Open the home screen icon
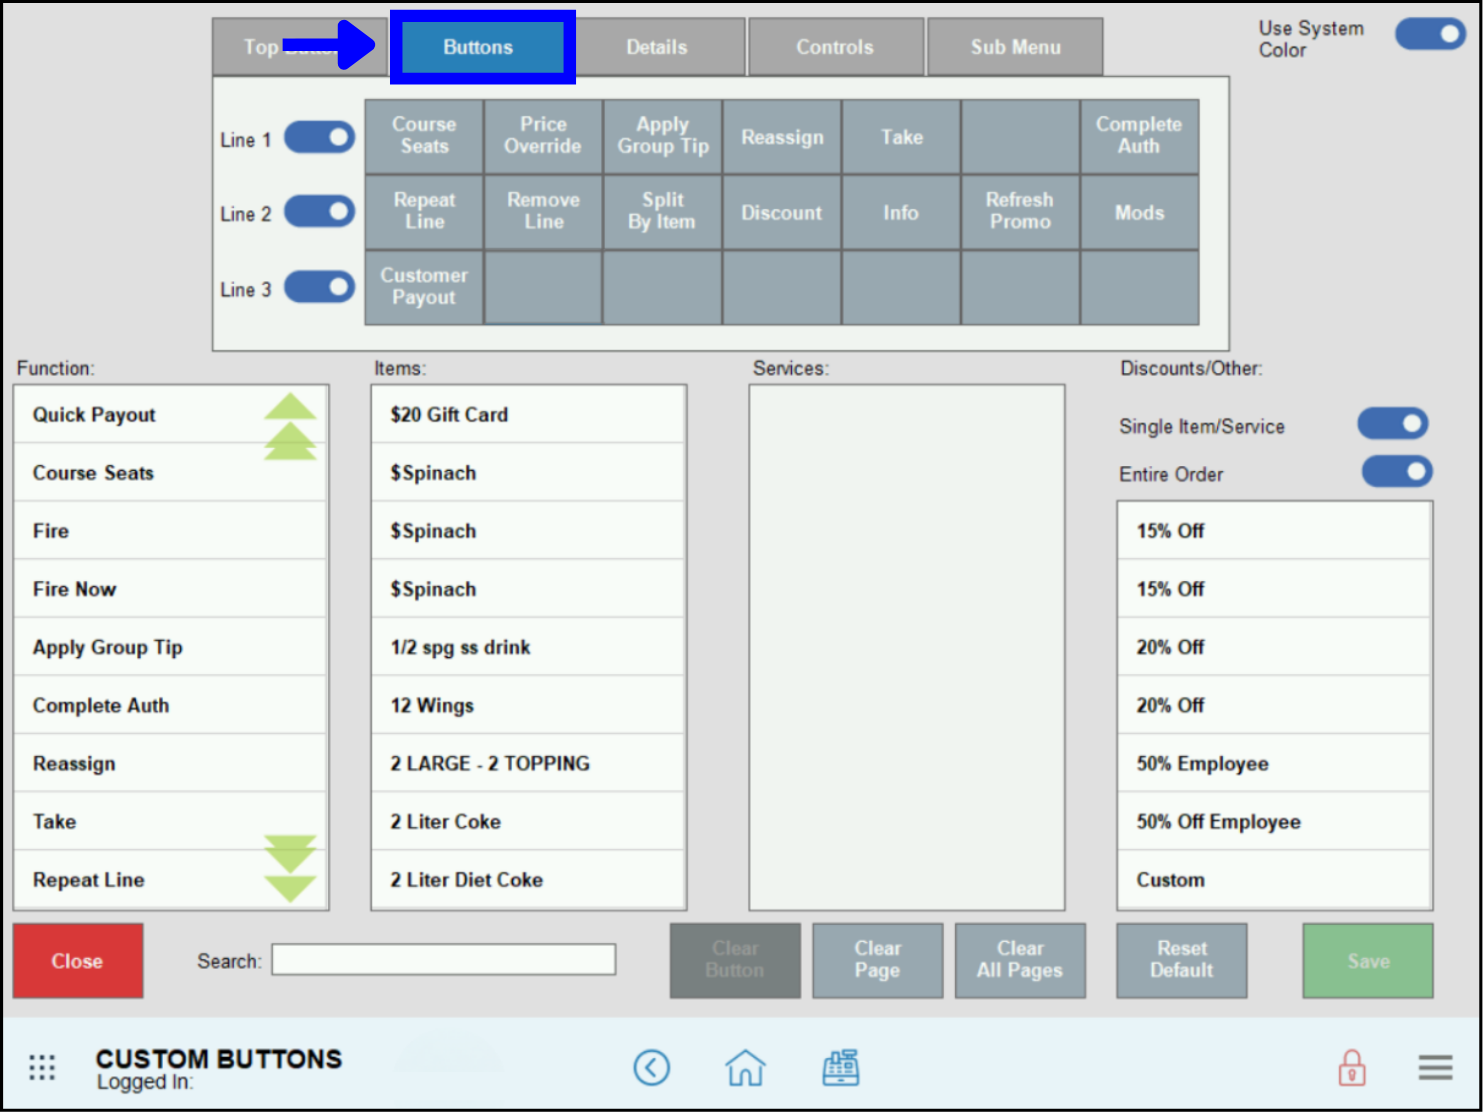Image resolution: width=1484 pixels, height=1112 pixels. coord(746,1067)
